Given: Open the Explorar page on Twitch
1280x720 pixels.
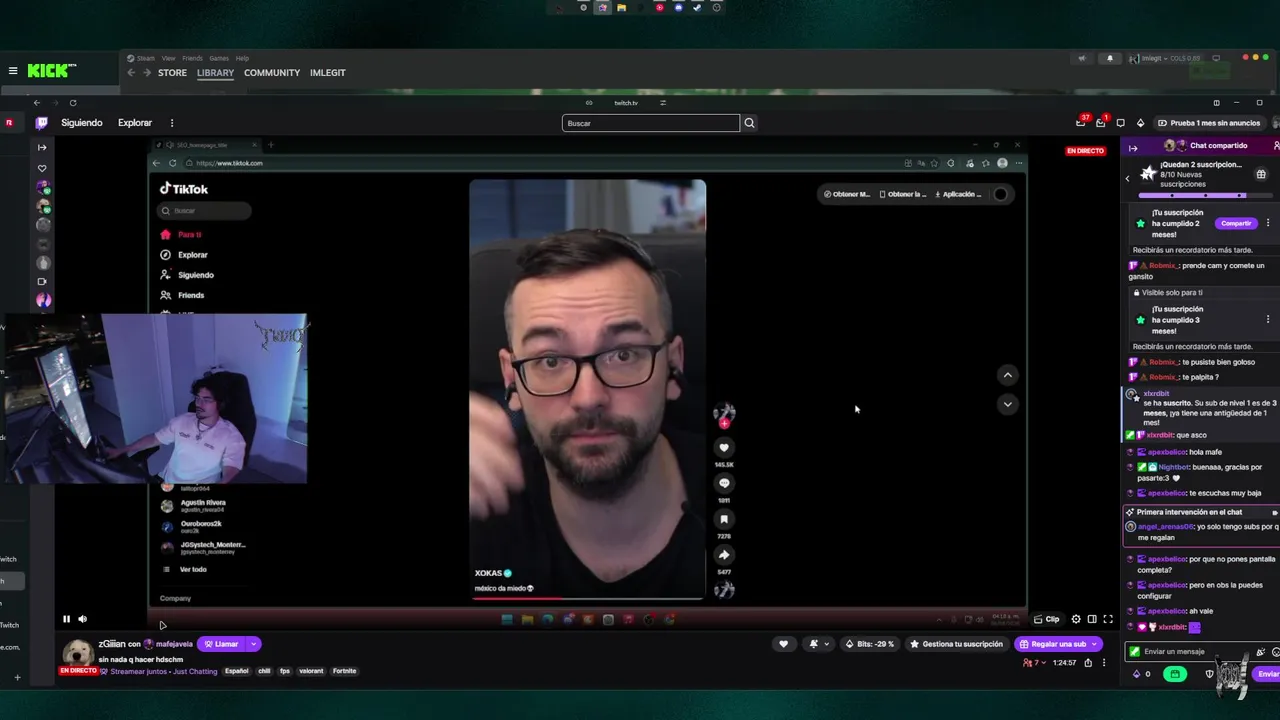Looking at the screenshot, I should click(135, 123).
